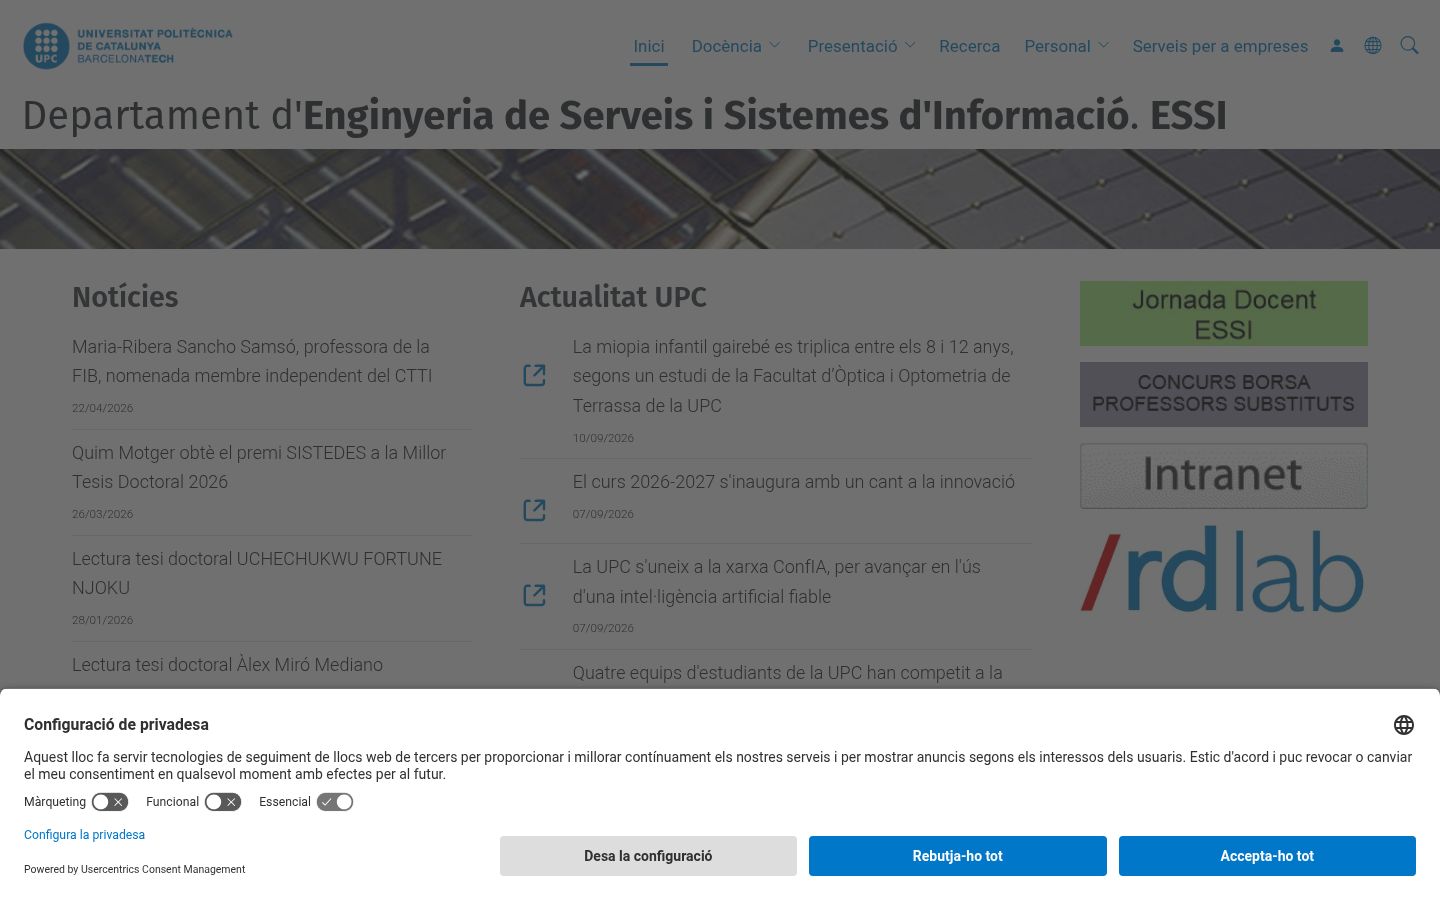1440x900 pixels.
Task: Open the Jornada Docent ESSI banner
Action: [1224, 314]
